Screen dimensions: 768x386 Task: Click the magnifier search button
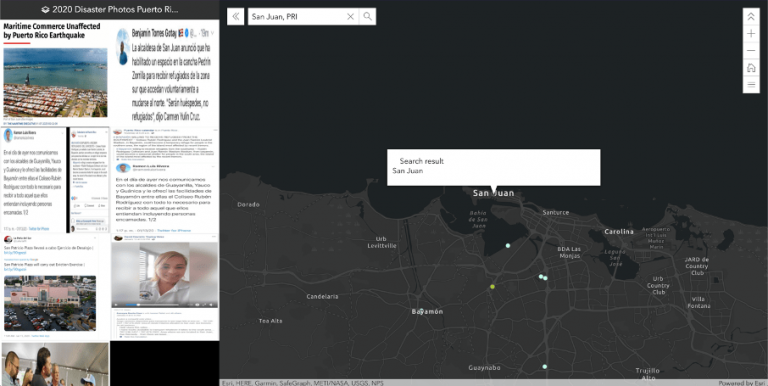point(367,17)
